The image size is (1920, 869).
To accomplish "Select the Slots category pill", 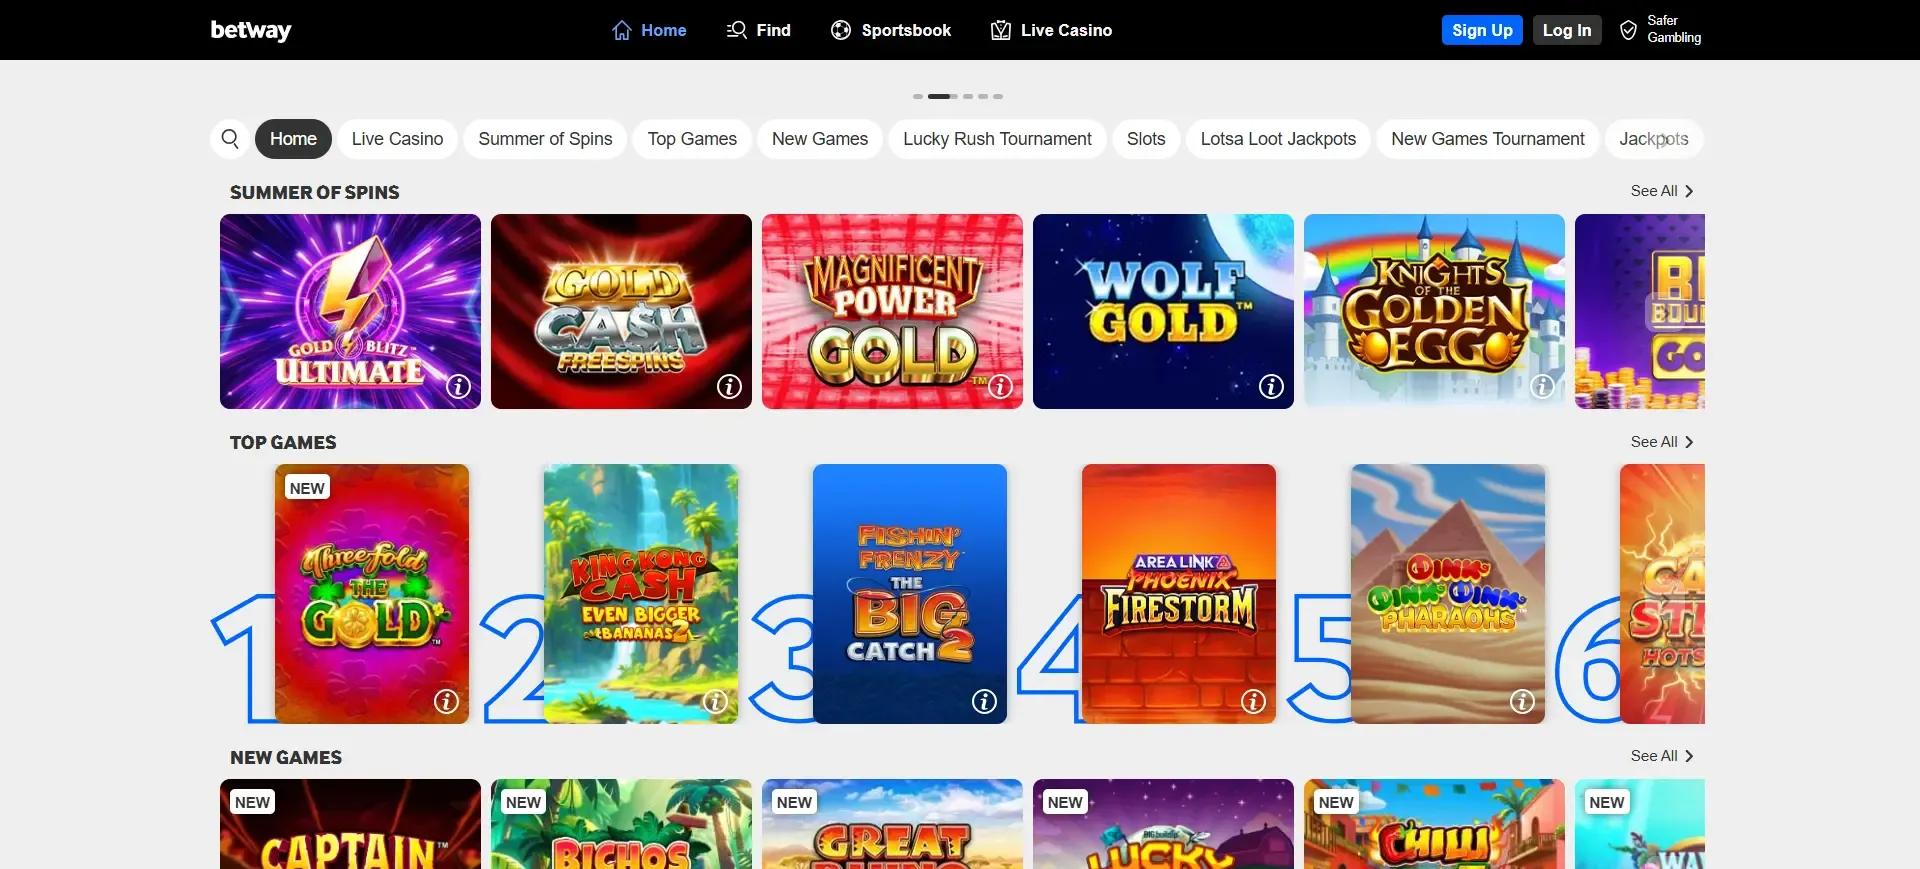I will (x=1146, y=139).
